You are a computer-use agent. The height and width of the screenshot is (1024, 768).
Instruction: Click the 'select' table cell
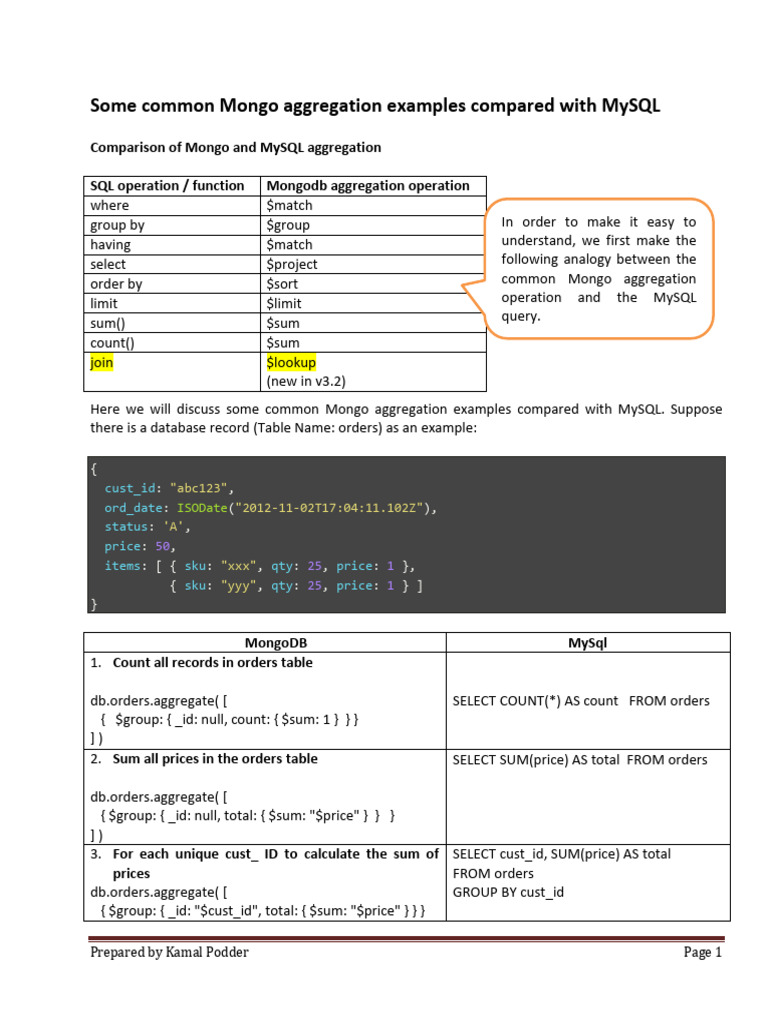coord(172,264)
